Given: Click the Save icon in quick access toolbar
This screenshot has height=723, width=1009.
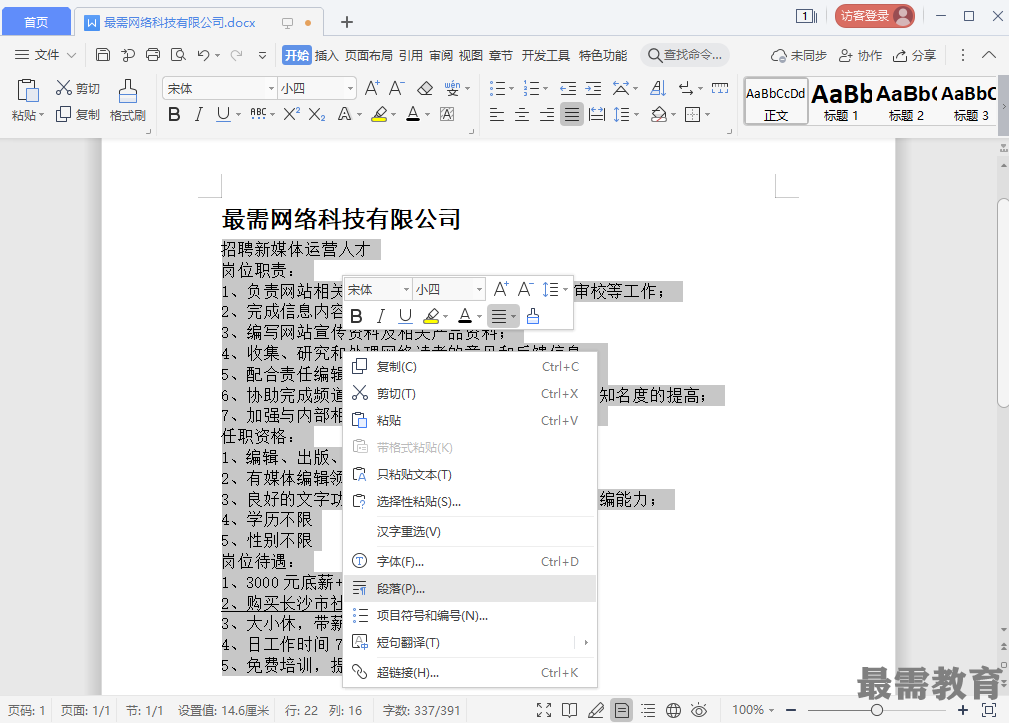Looking at the screenshot, I should click(x=102, y=55).
